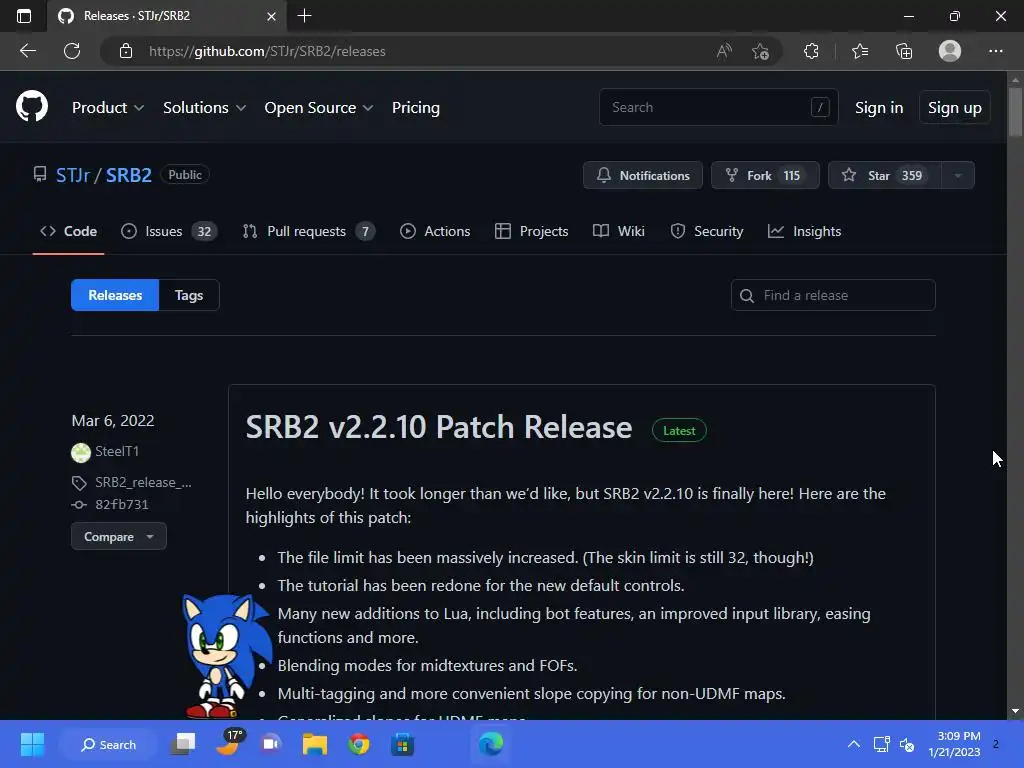1024x768 pixels.
Task: Open the GitHub homepage logo
Action: point(32,106)
